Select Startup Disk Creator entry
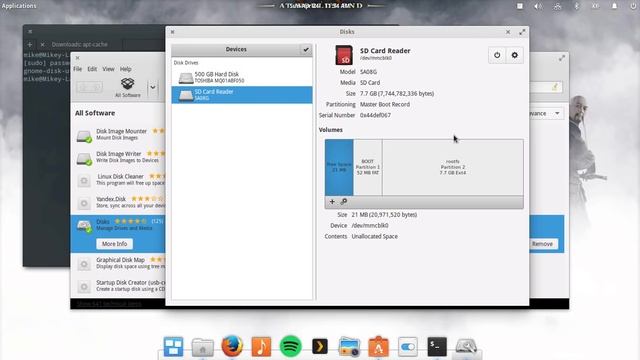The height and width of the screenshot is (360, 640). coord(118,286)
